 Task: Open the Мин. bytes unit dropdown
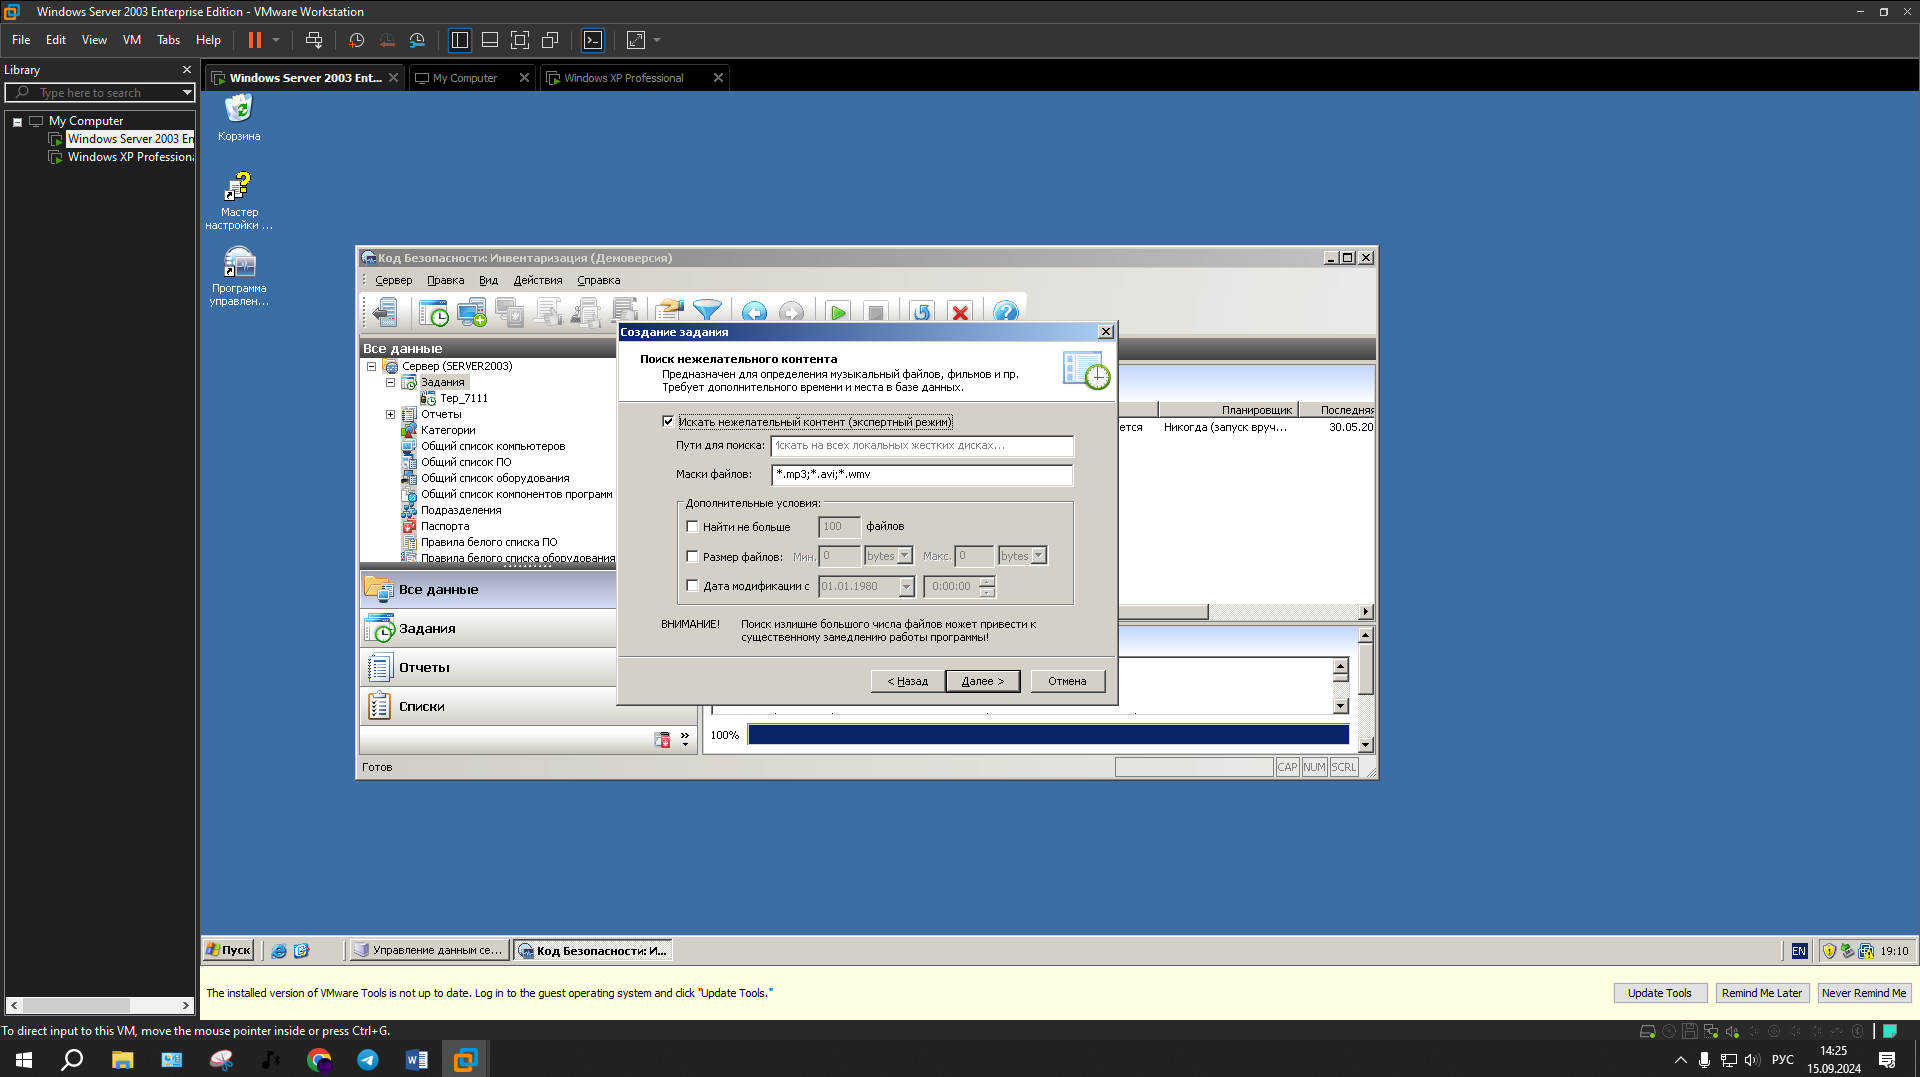point(905,556)
